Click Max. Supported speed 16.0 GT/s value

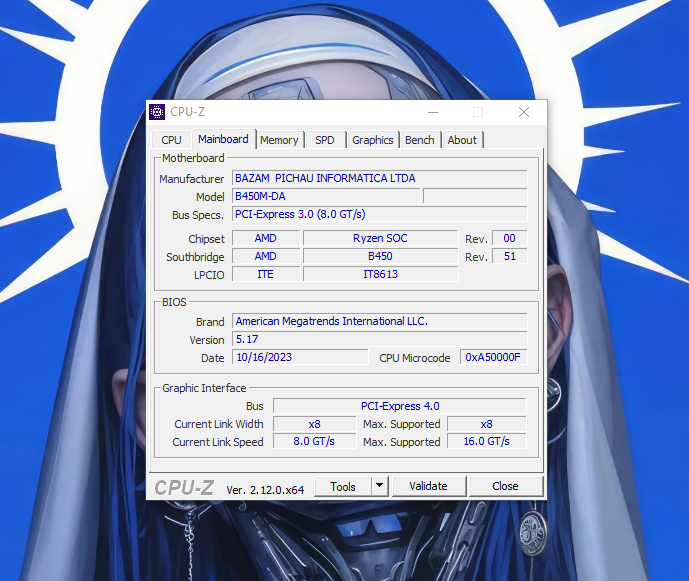(x=486, y=441)
